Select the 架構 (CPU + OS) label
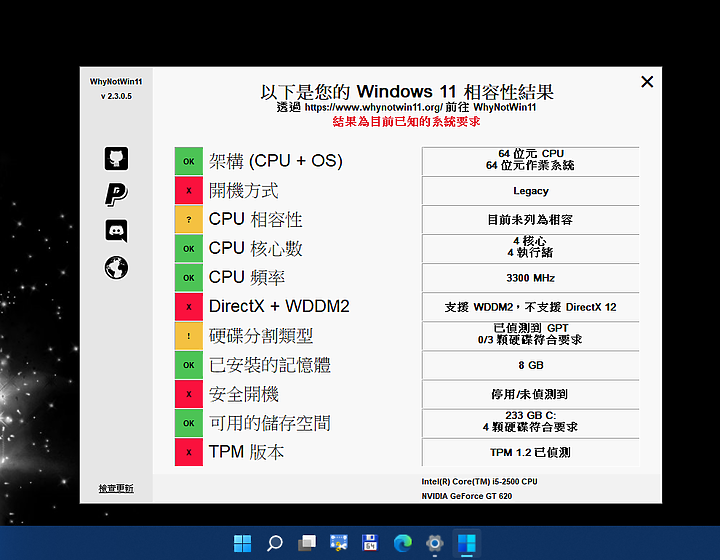This screenshot has width=720, height=560. [276, 161]
